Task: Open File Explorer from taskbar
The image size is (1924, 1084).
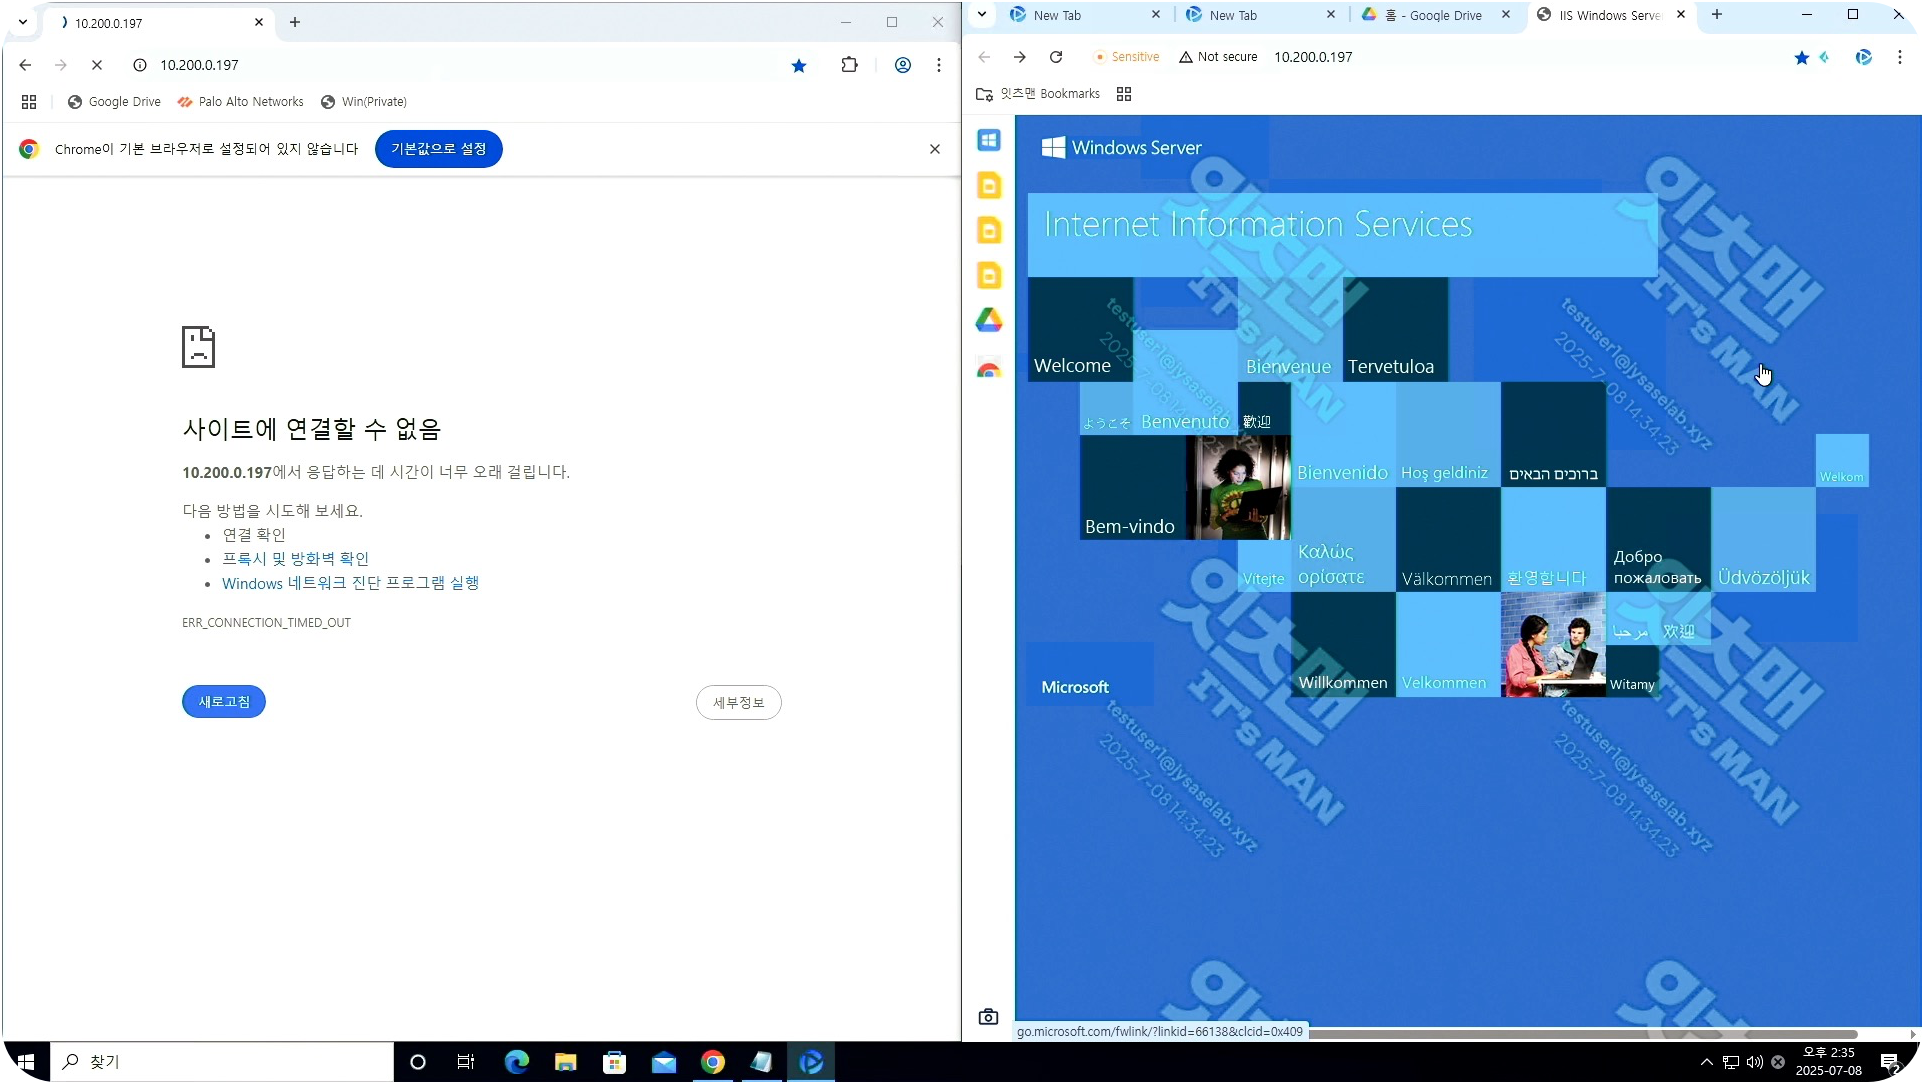Action: point(566,1062)
